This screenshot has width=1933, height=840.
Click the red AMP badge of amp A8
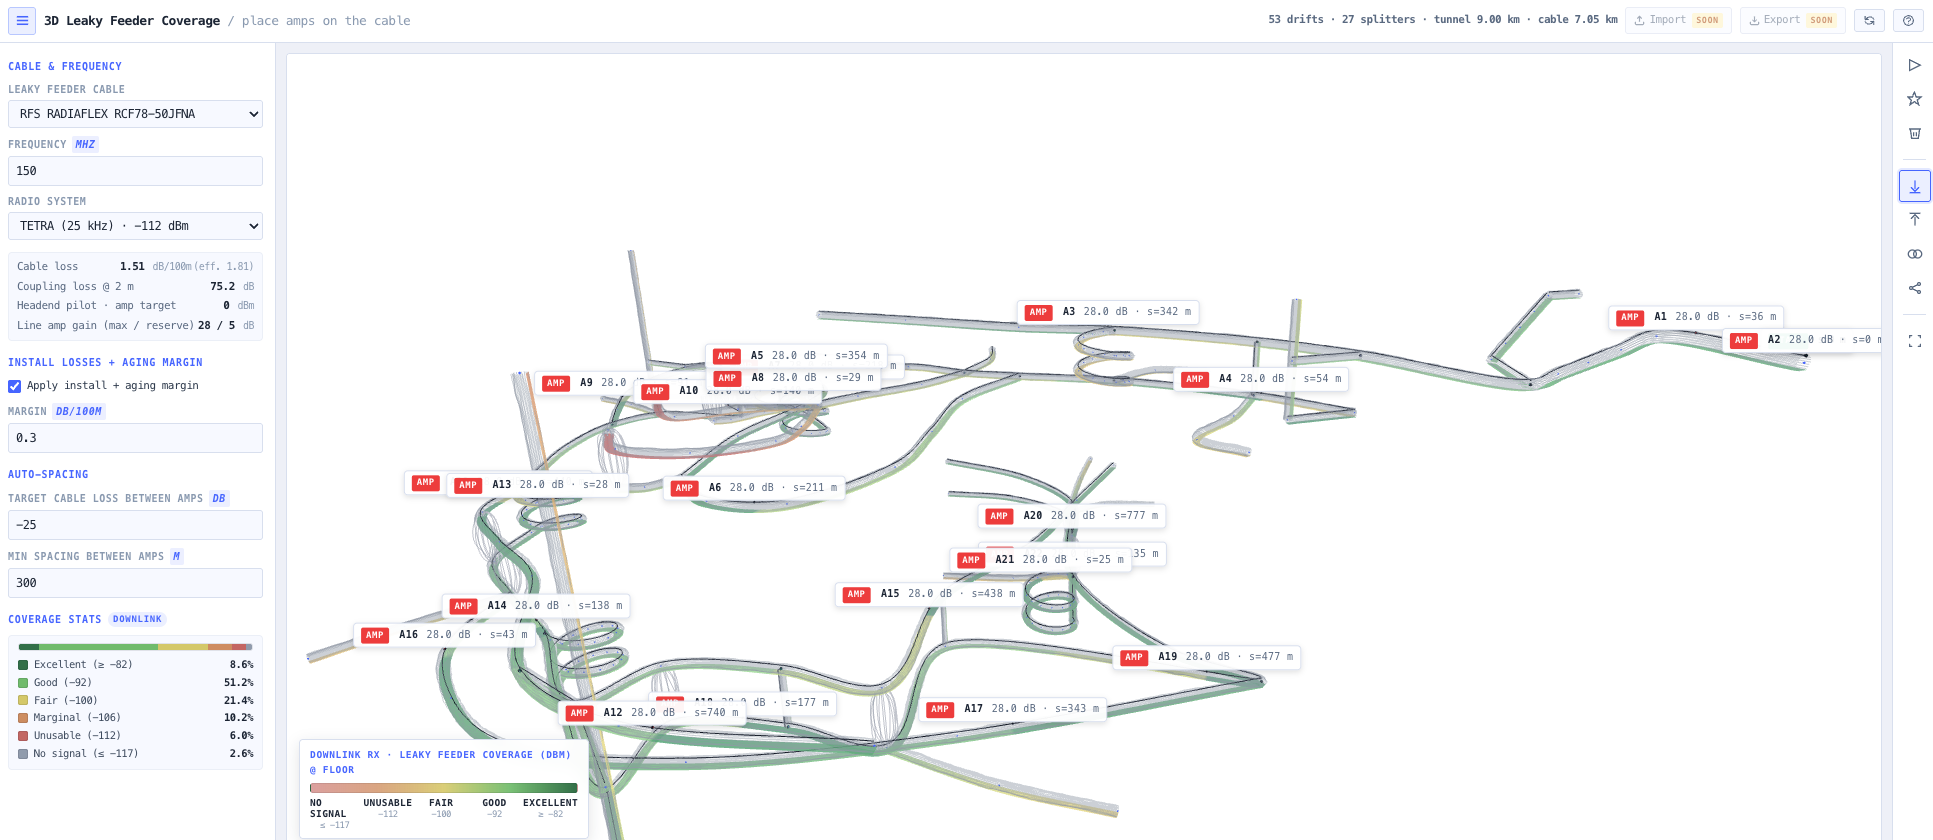727,378
